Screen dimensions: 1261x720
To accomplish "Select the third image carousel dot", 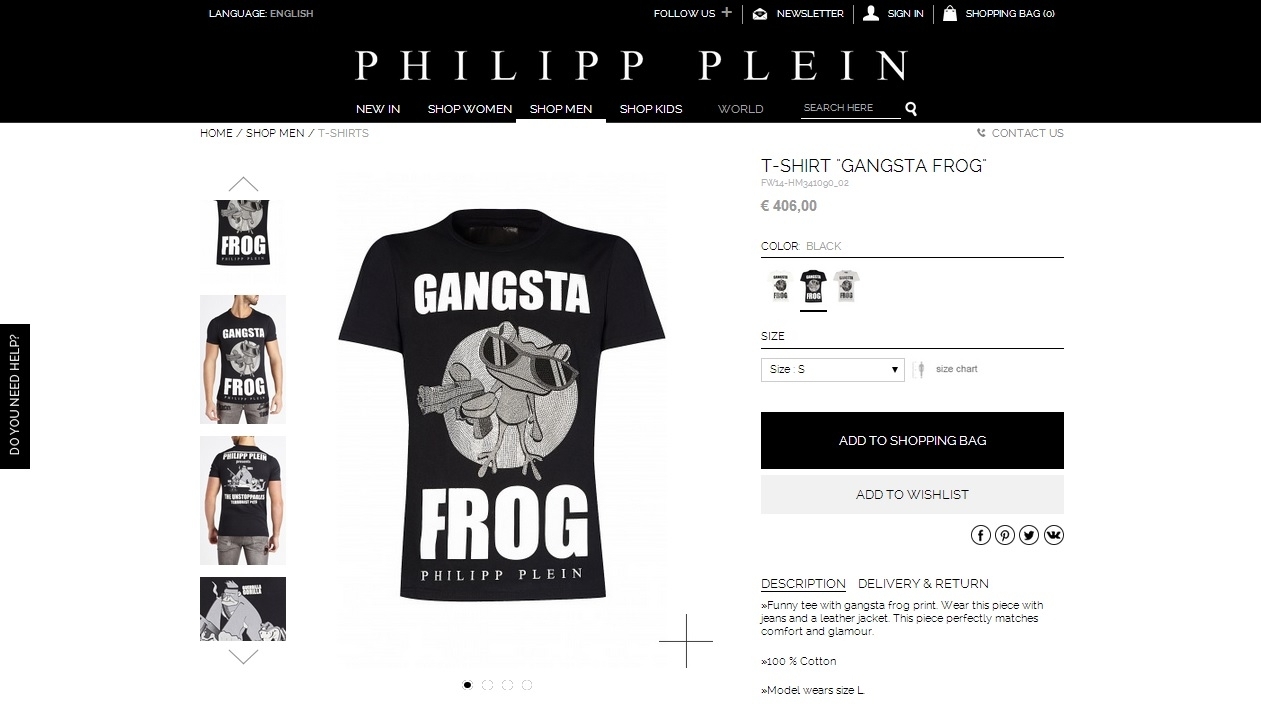I will click(x=507, y=685).
